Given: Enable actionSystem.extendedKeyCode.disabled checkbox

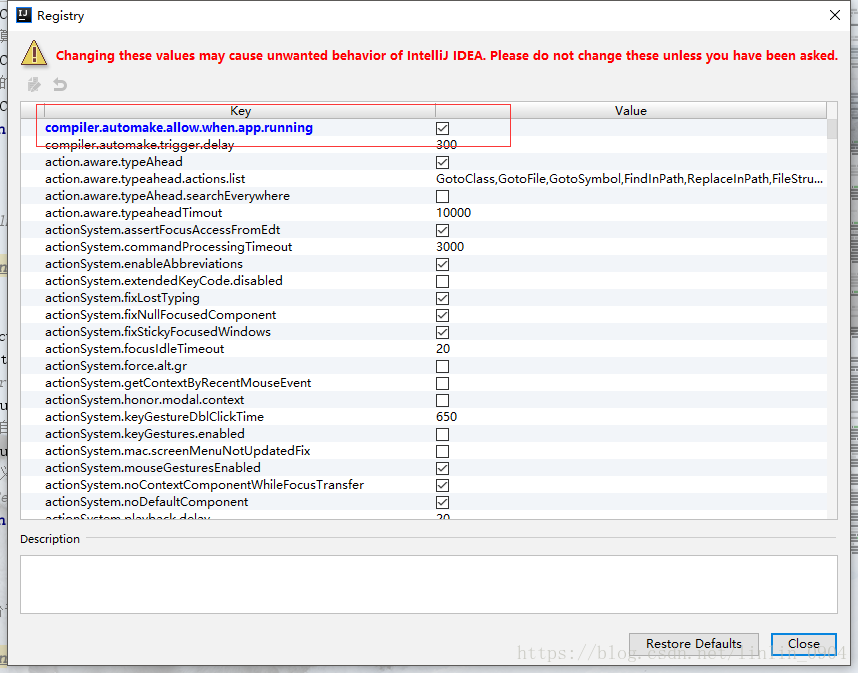Looking at the screenshot, I should tap(442, 281).
